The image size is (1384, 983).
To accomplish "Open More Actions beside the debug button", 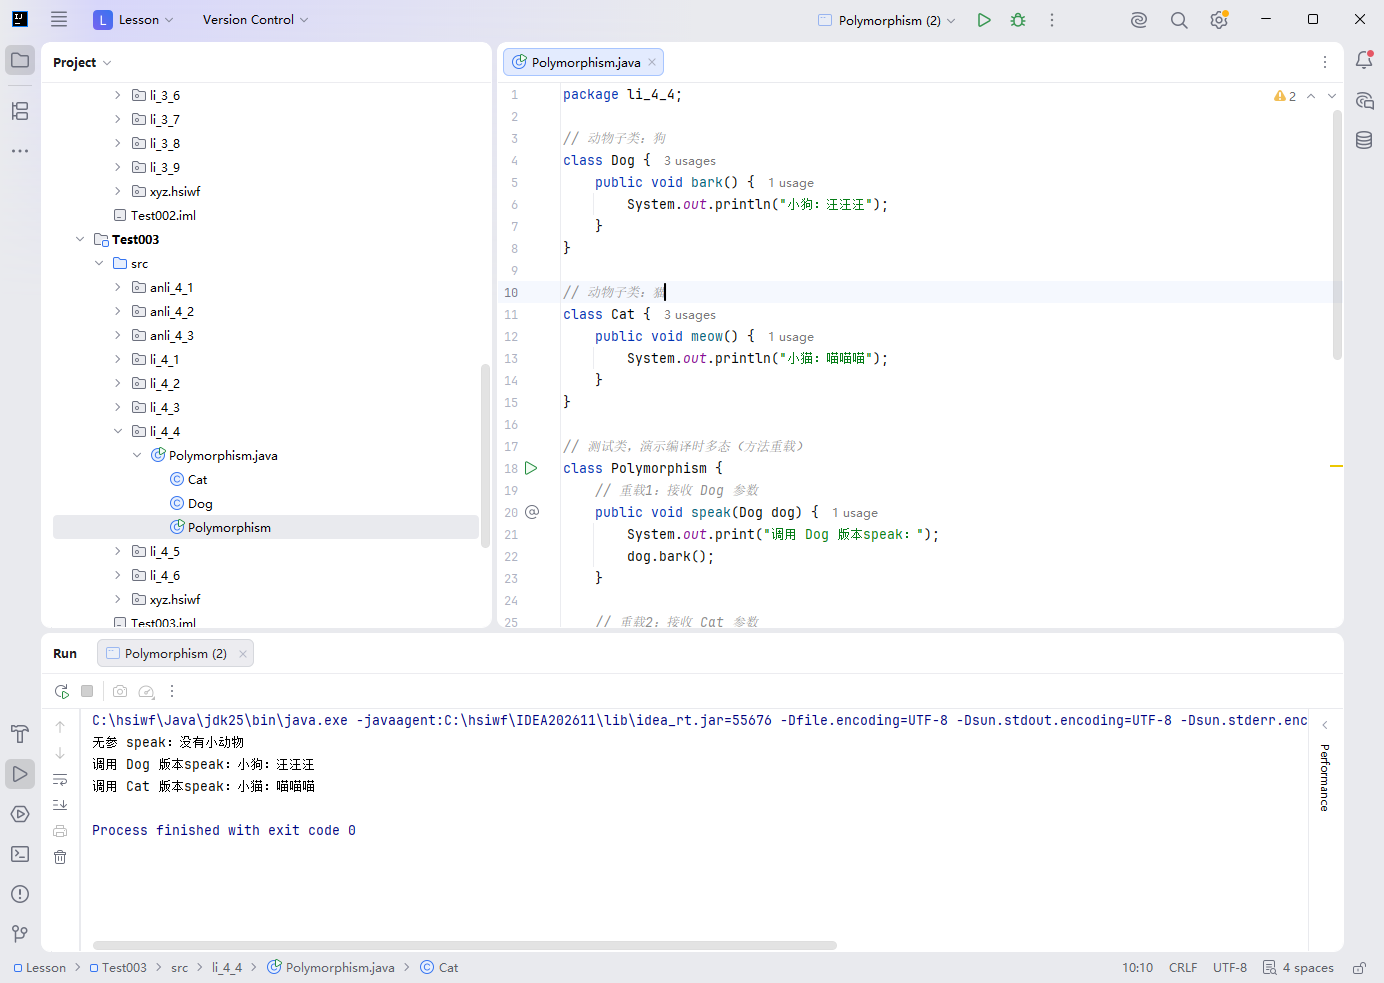I will (x=1052, y=20).
